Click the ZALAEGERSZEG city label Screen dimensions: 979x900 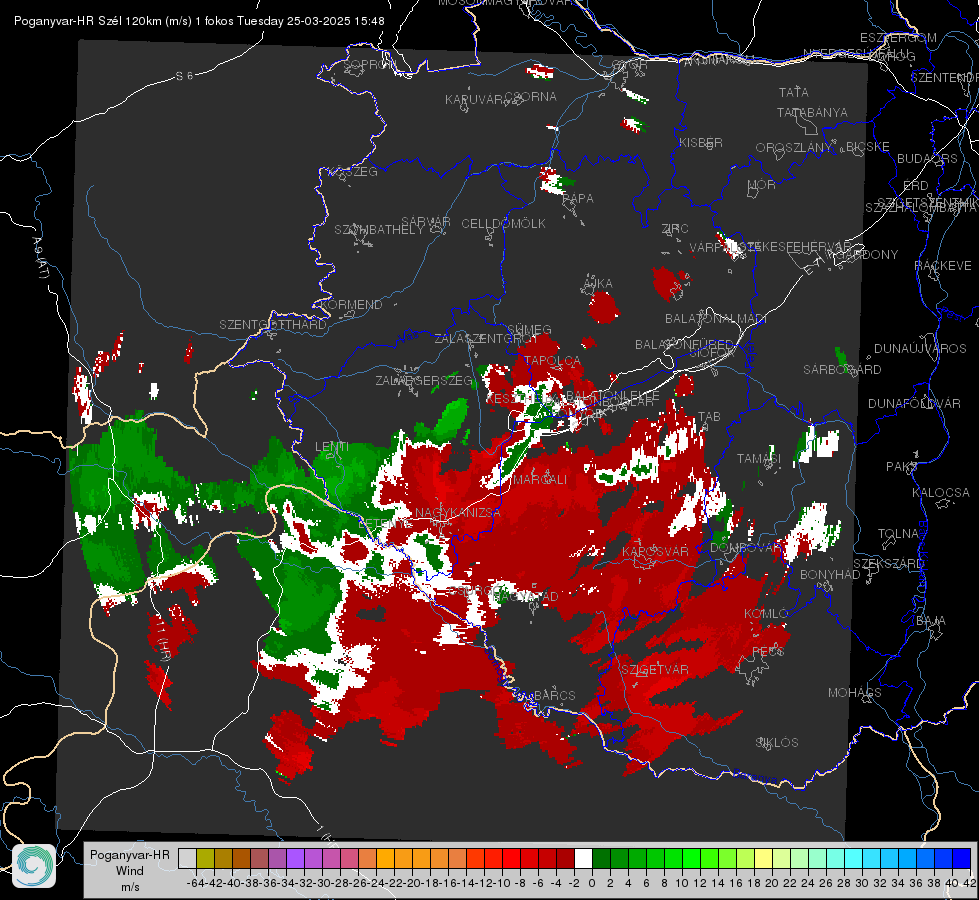[x=424, y=380]
